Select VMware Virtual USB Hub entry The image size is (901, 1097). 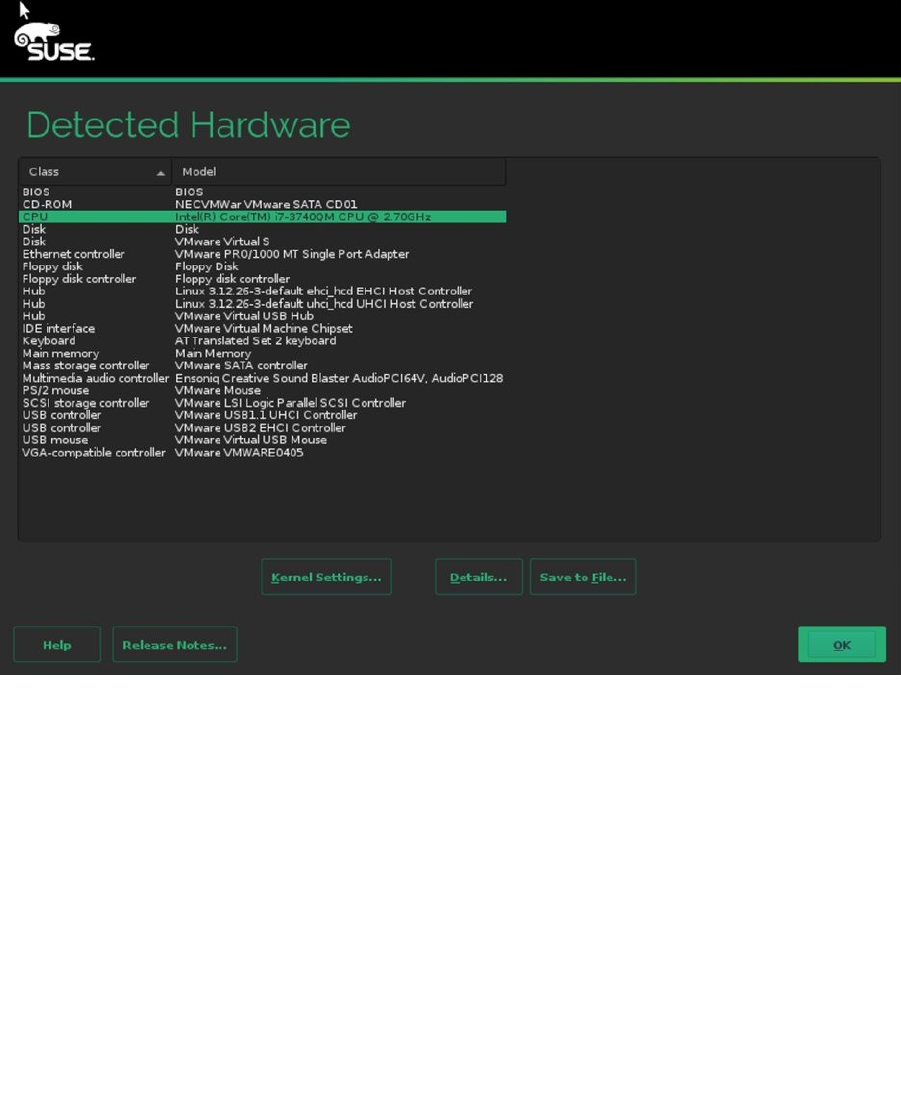tap(244, 316)
